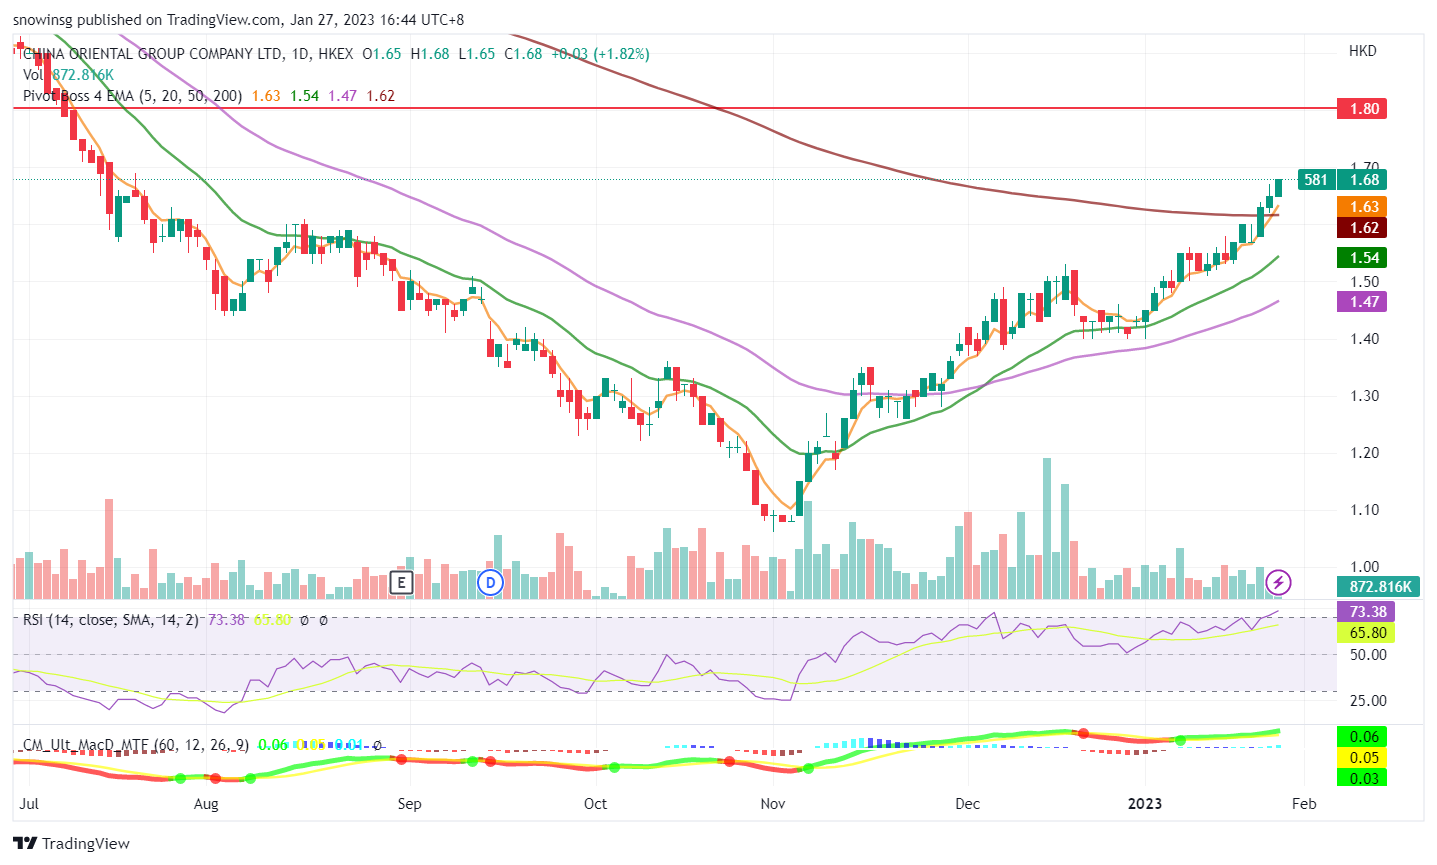Click the Aug label on time axis

click(206, 804)
